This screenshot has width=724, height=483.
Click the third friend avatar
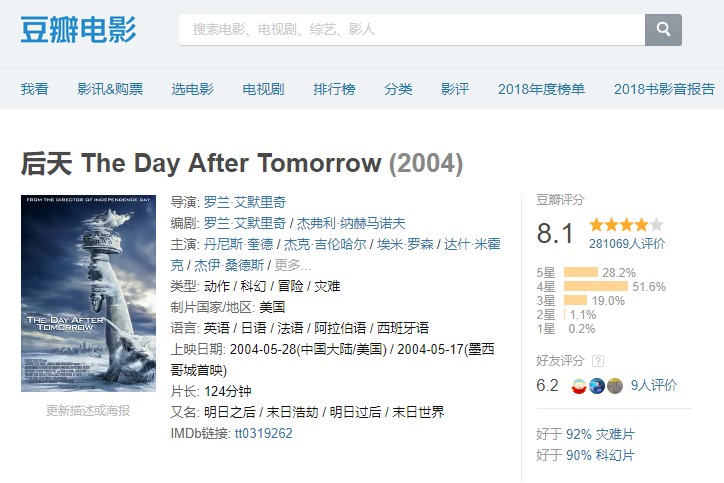[615, 386]
